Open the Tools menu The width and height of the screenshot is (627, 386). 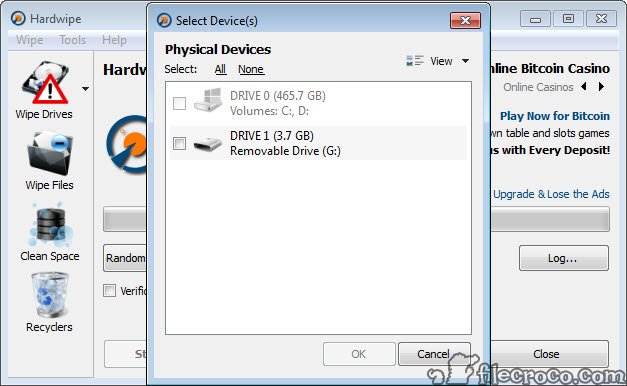coord(72,40)
